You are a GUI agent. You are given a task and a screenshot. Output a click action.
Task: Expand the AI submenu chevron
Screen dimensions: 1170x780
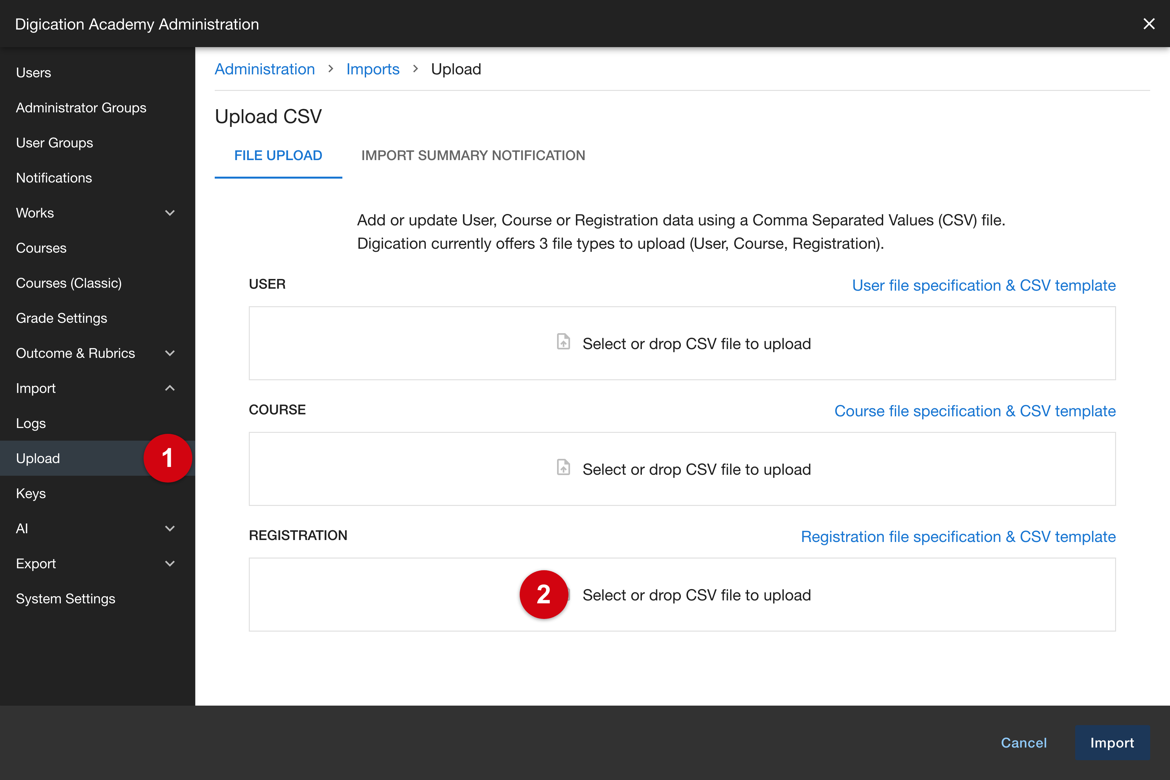pos(170,528)
